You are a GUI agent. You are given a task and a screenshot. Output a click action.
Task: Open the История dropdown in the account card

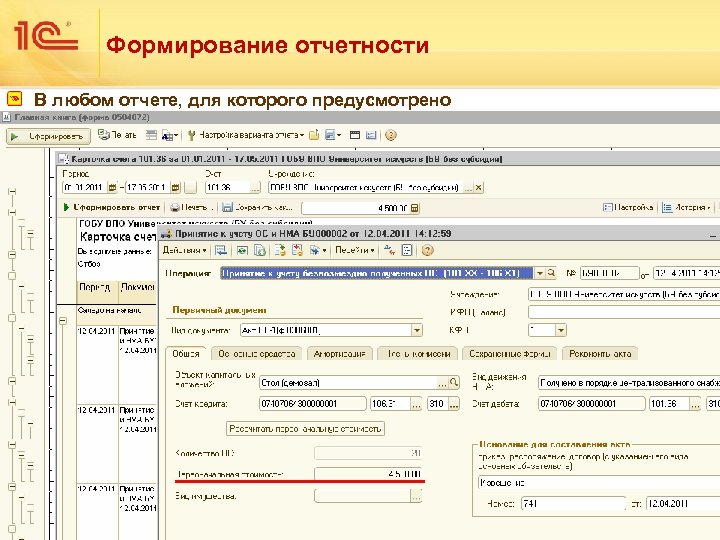click(686, 208)
